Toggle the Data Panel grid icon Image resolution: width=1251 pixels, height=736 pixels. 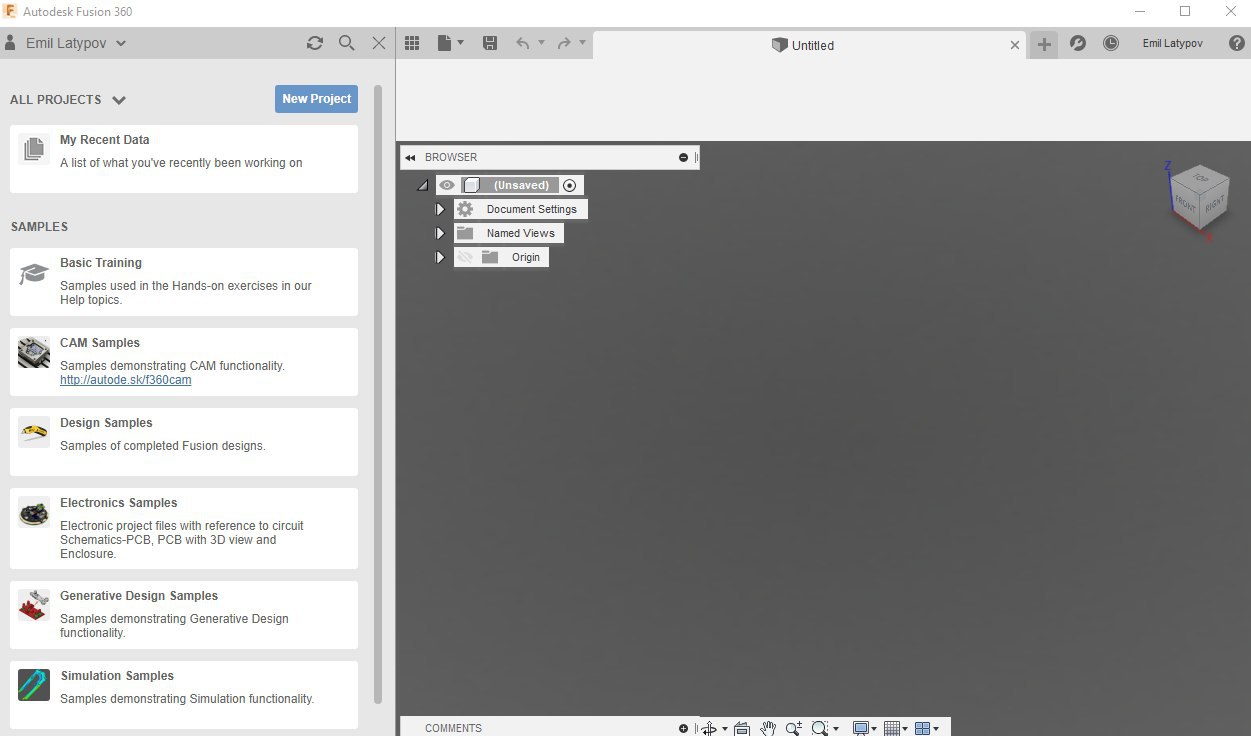411,43
